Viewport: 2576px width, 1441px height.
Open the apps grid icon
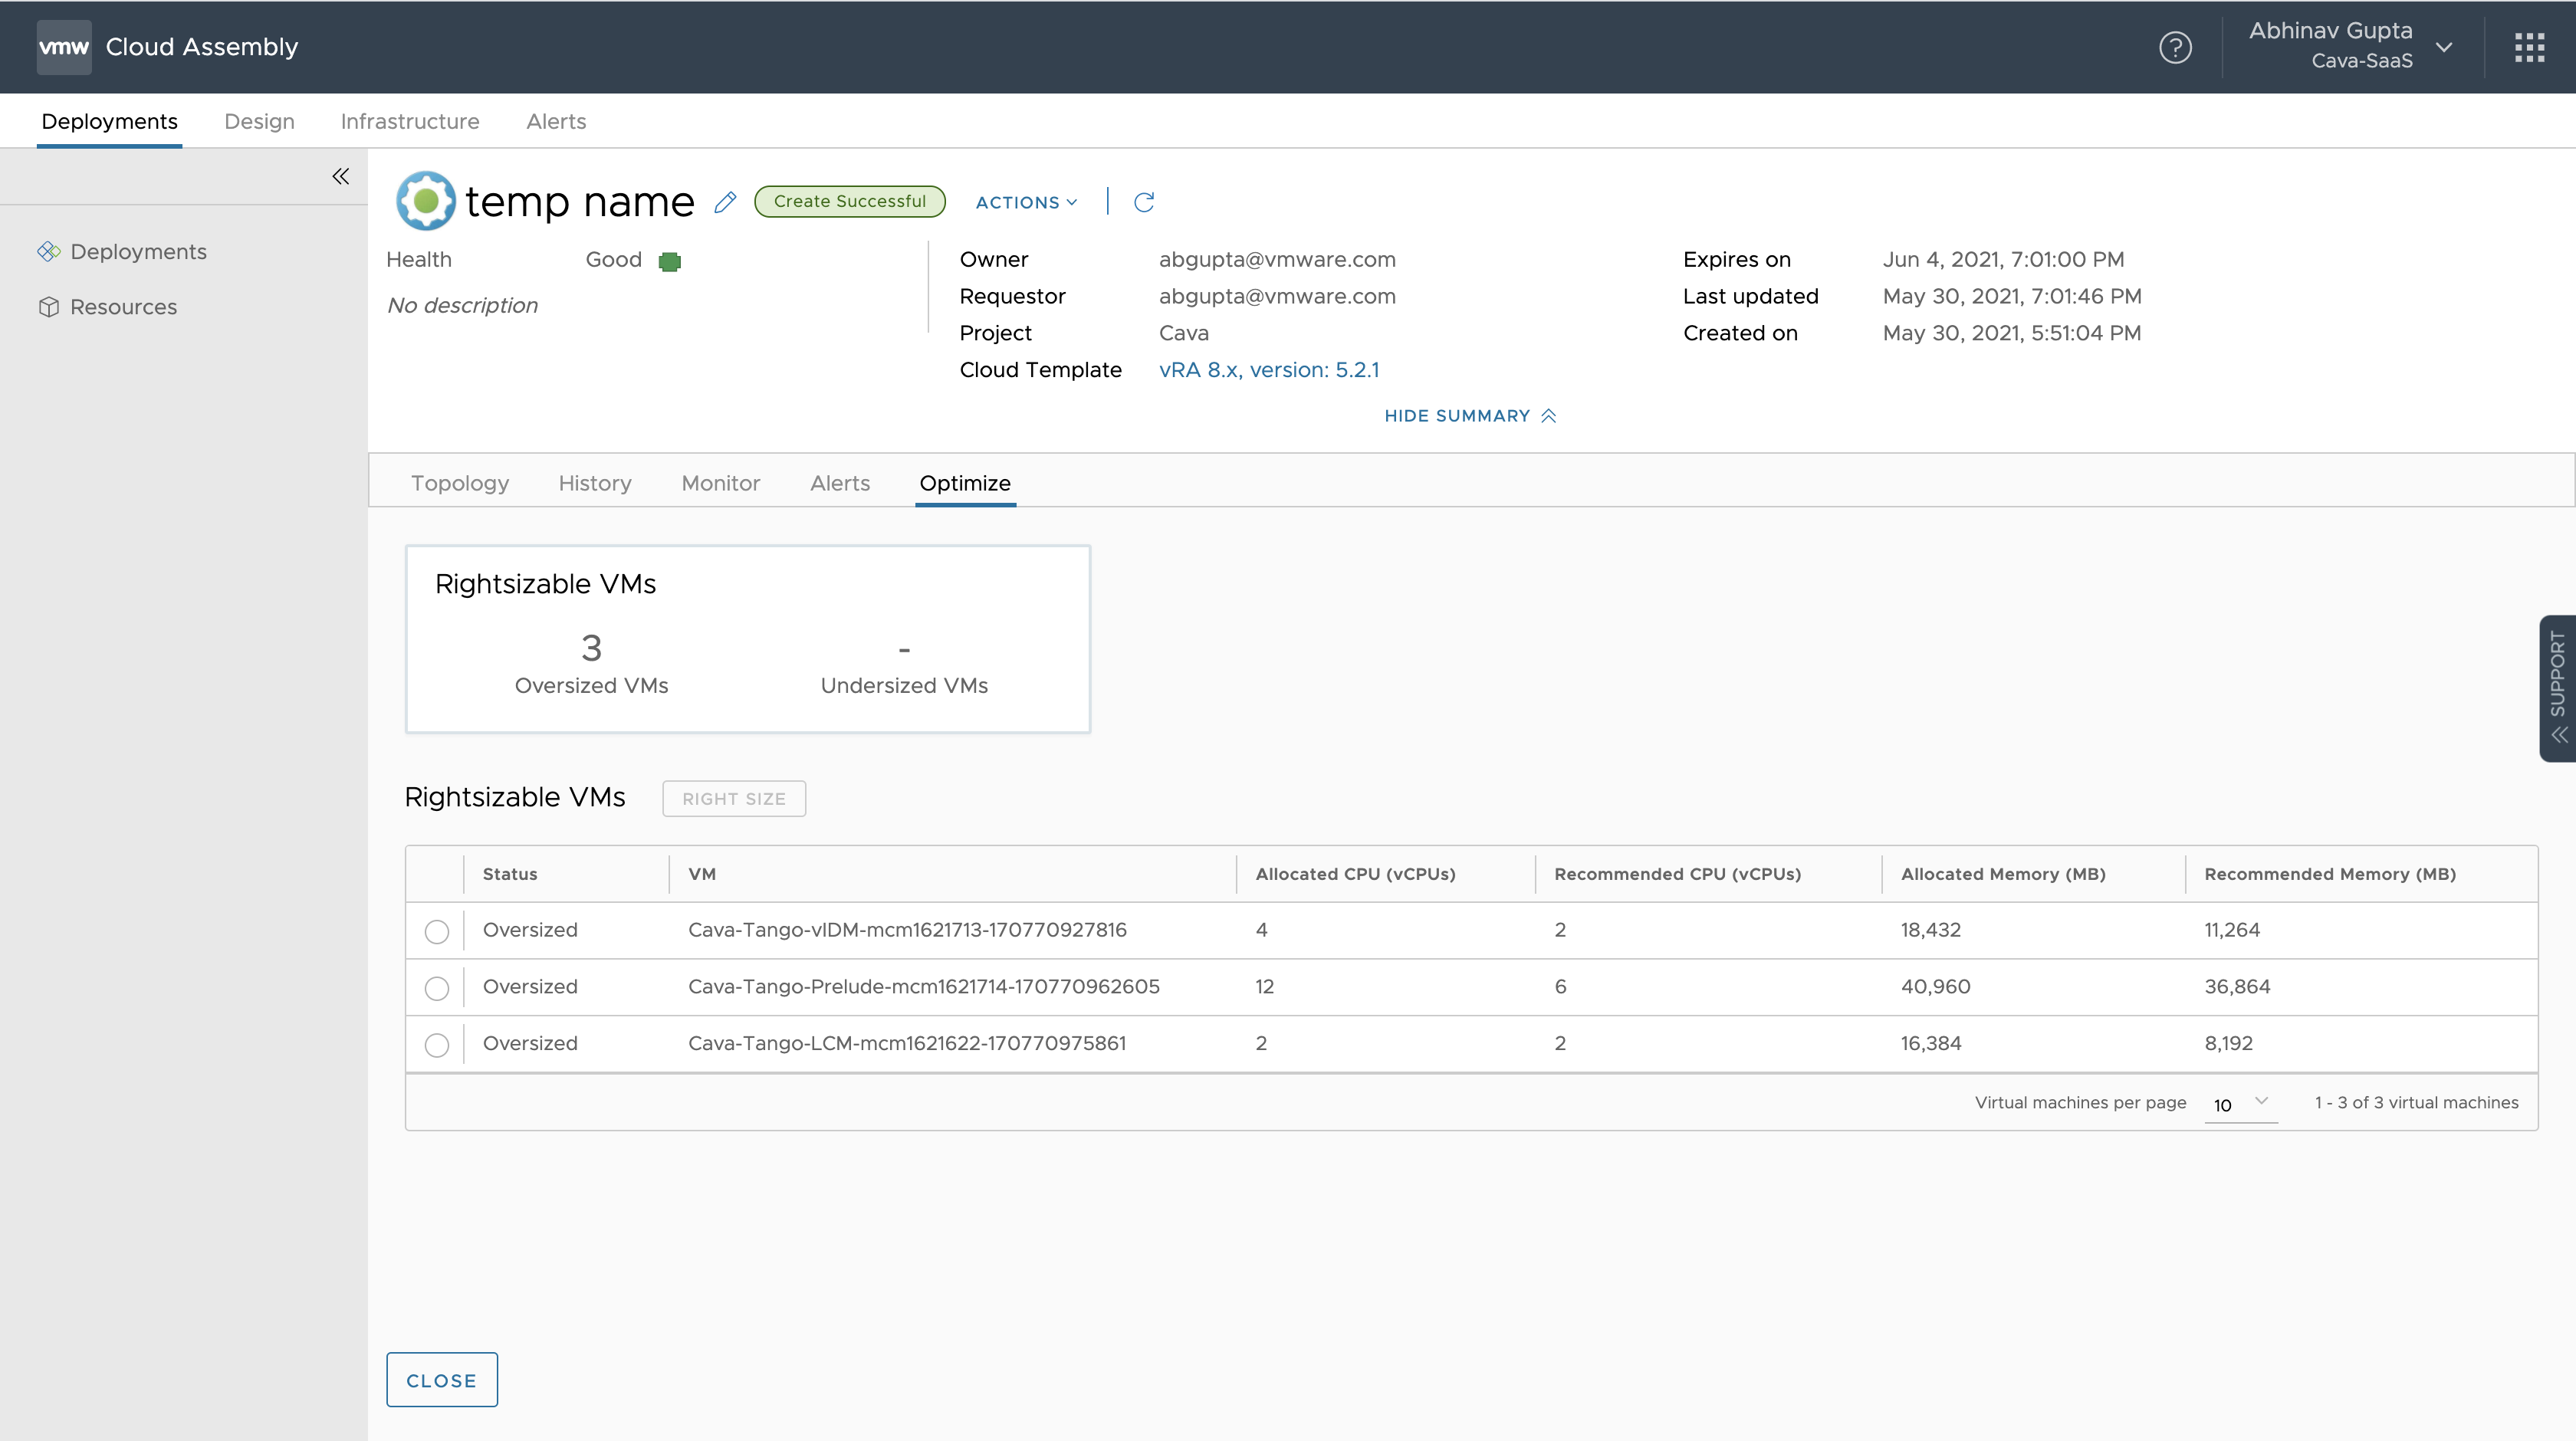(2529, 47)
